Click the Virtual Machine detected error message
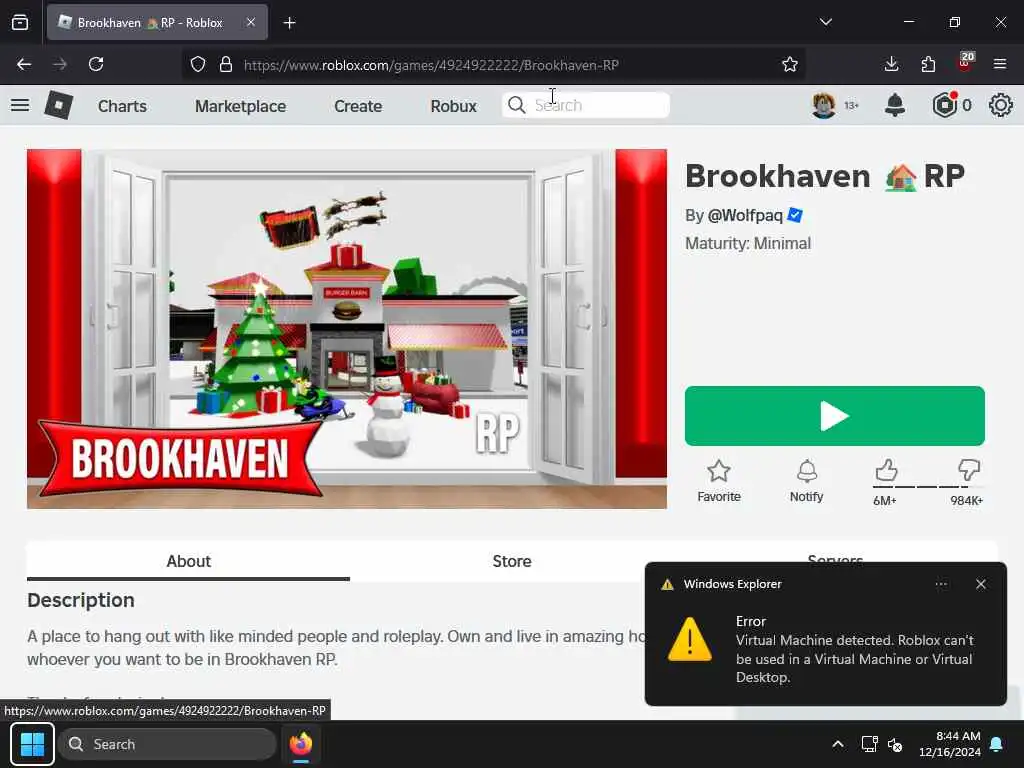The image size is (1024, 768). (854, 658)
